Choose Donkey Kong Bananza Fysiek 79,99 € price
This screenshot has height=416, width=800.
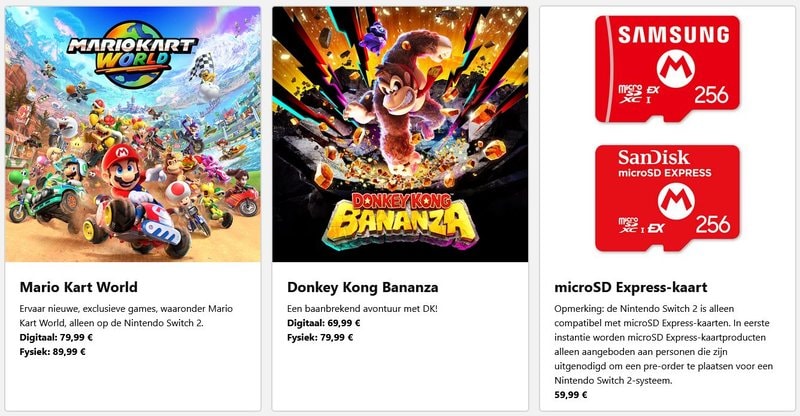tap(326, 338)
